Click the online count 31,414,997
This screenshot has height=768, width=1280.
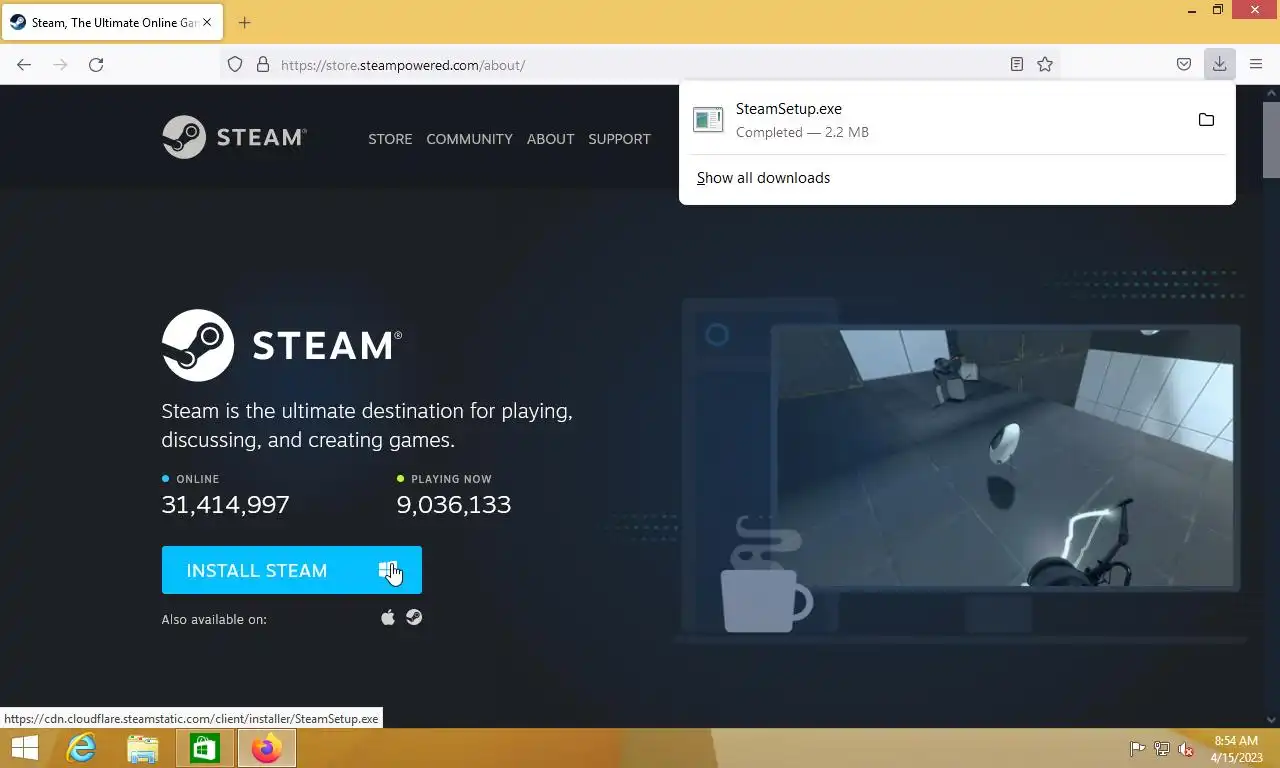coord(225,505)
